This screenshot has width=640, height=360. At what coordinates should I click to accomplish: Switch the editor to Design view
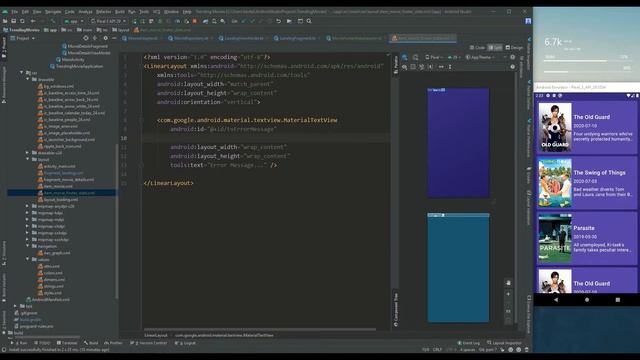coord(514,48)
